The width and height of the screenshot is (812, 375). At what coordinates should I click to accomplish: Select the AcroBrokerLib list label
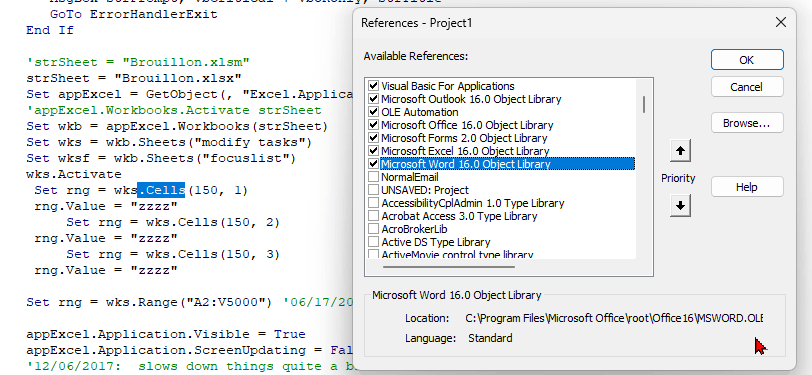pos(414,229)
